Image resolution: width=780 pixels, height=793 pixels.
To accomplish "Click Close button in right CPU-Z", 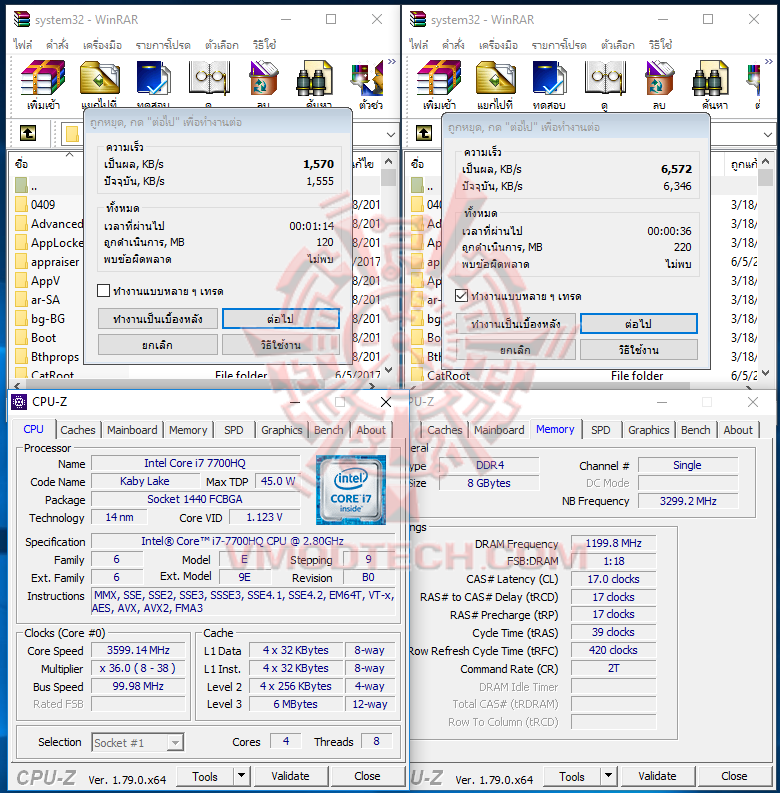I will [734, 776].
